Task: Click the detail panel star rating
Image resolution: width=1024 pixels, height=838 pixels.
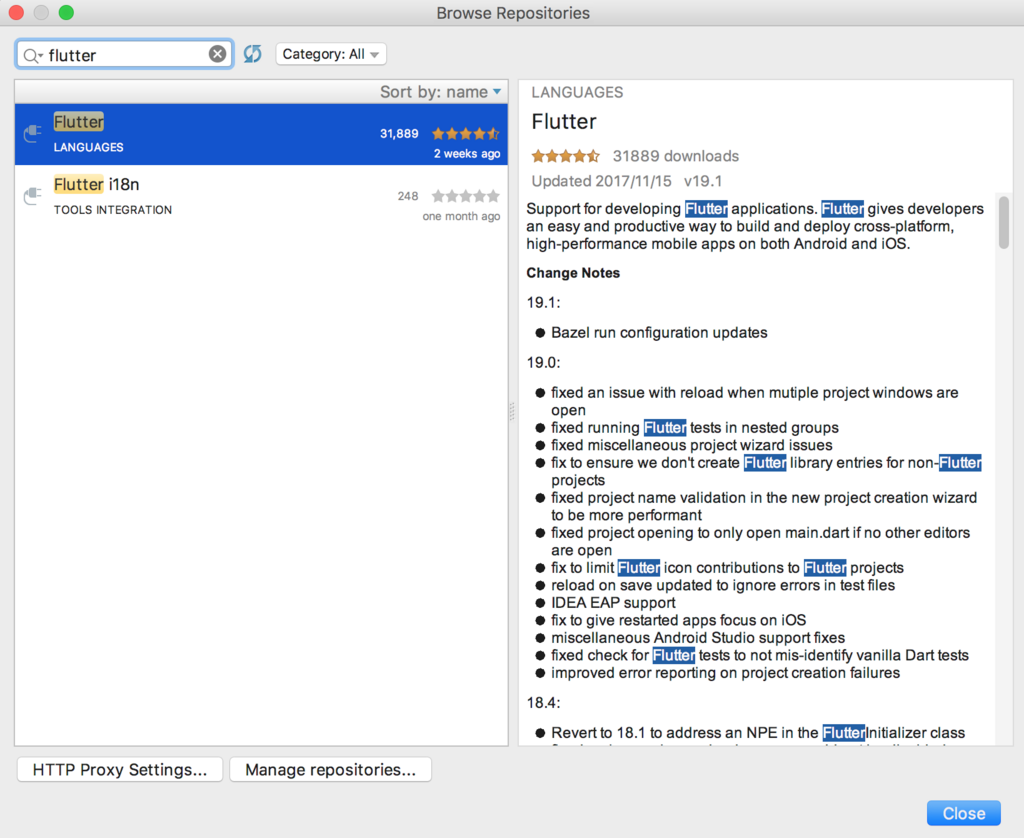Action: [x=565, y=156]
